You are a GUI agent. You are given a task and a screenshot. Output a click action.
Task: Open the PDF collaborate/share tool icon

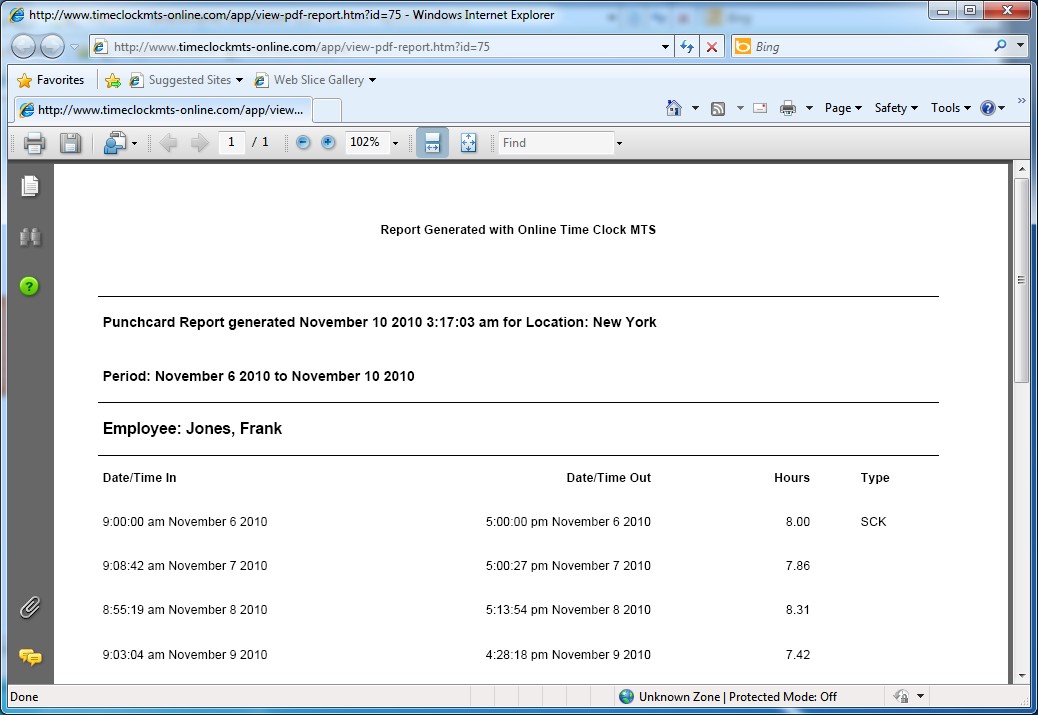[x=115, y=142]
